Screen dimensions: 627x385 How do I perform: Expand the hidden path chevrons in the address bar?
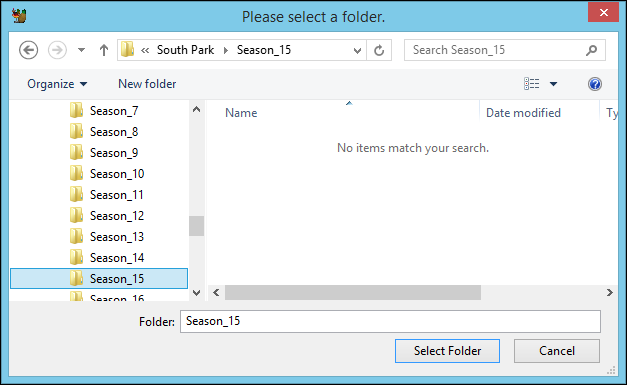[x=145, y=50]
